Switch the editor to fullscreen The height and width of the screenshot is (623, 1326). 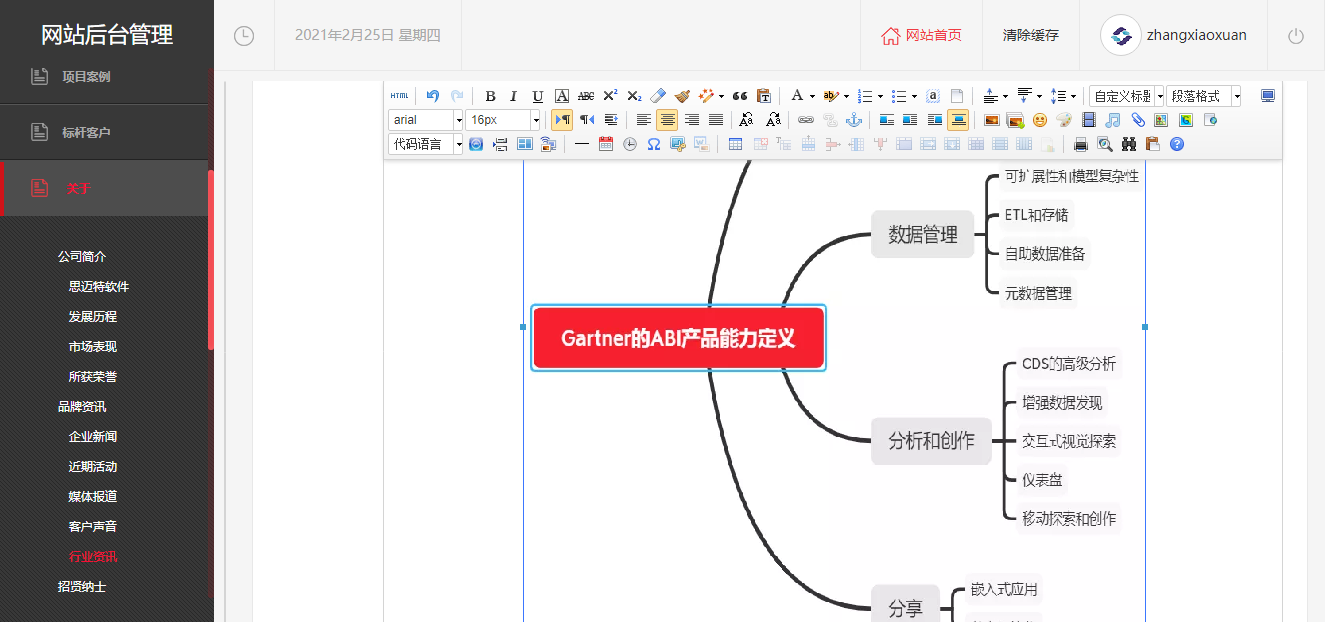coord(1268,96)
